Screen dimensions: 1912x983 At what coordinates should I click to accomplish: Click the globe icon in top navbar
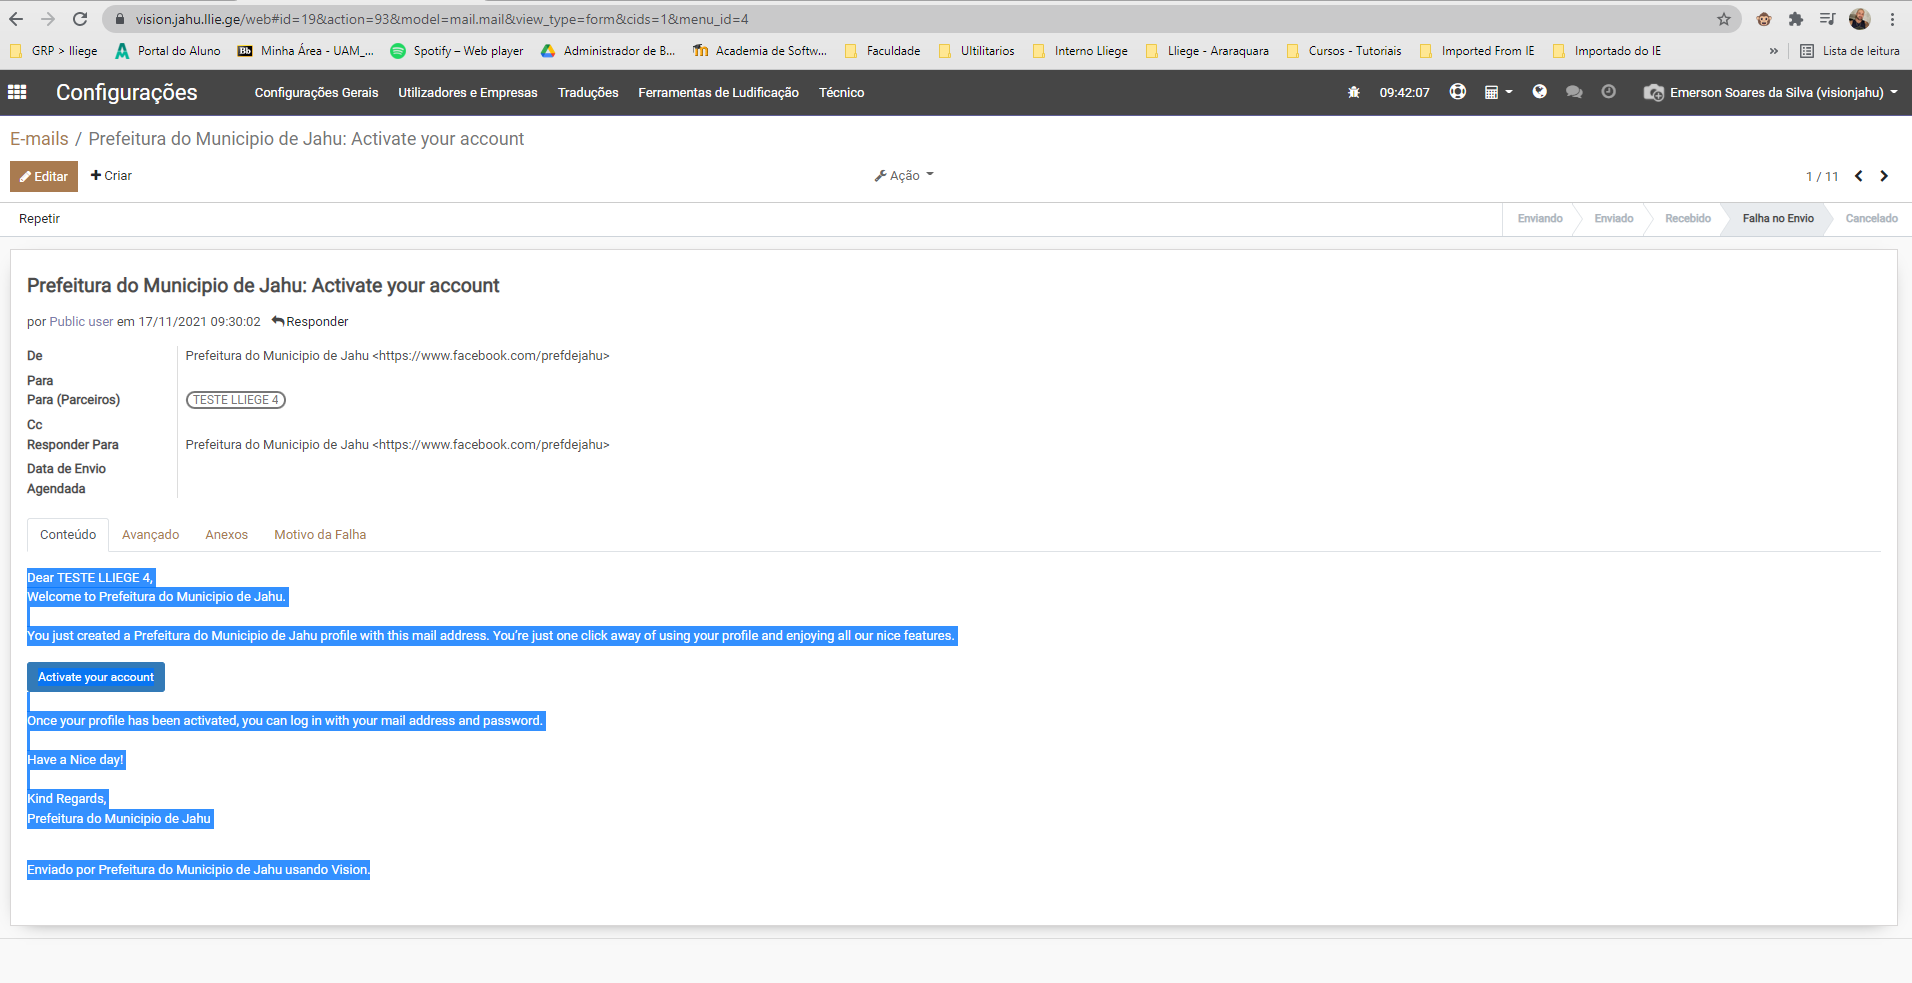[x=1539, y=92]
